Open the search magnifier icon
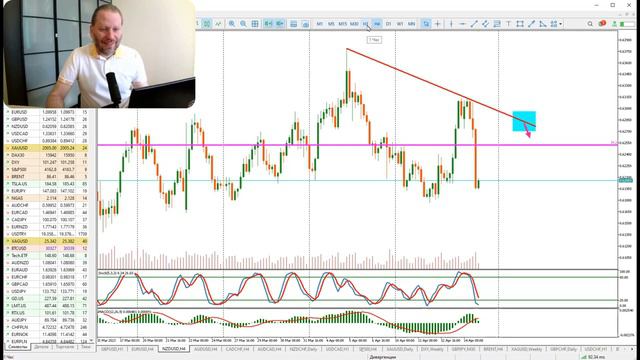 pyautogui.click(x=590, y=24)
